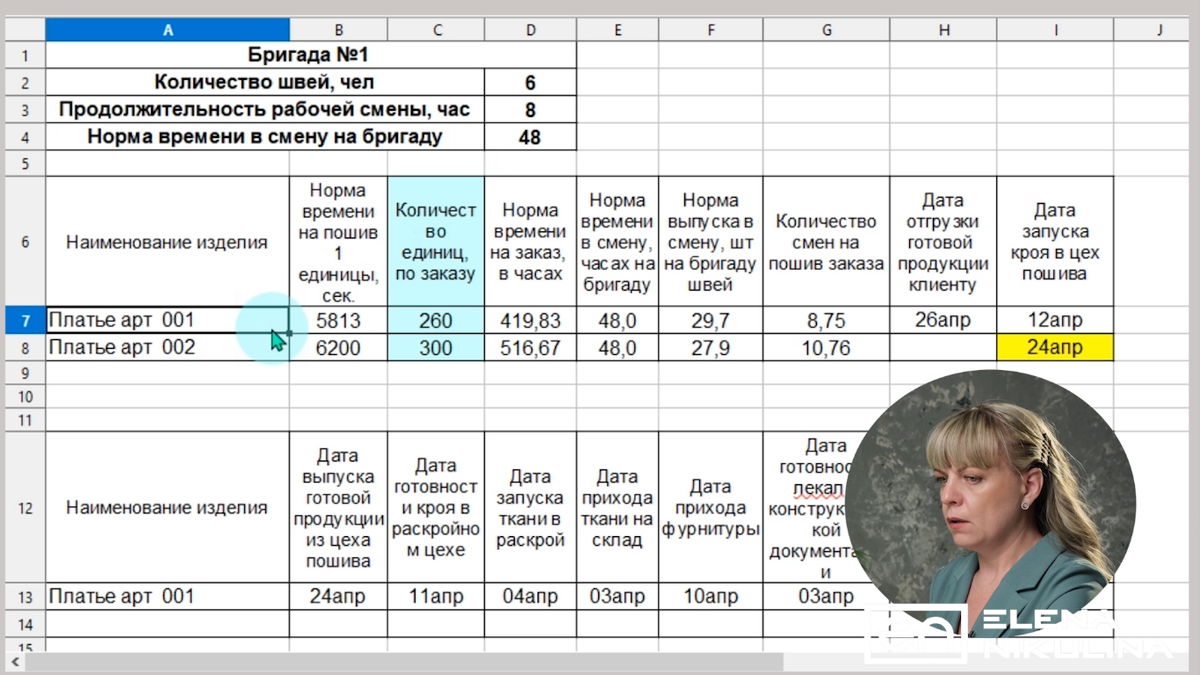The image size is (1200, 675).
Task: Select column A header
Action: pyautogui.click(x=168, y=30)
